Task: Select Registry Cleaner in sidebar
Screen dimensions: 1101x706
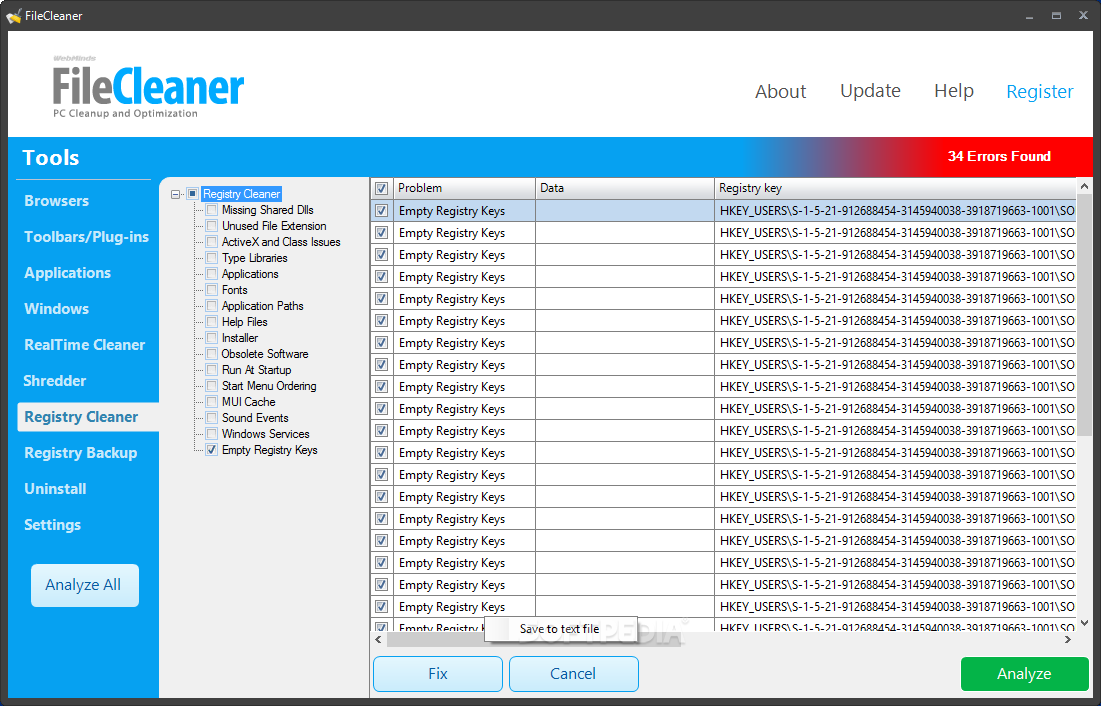Action: [x=88, y=417]
